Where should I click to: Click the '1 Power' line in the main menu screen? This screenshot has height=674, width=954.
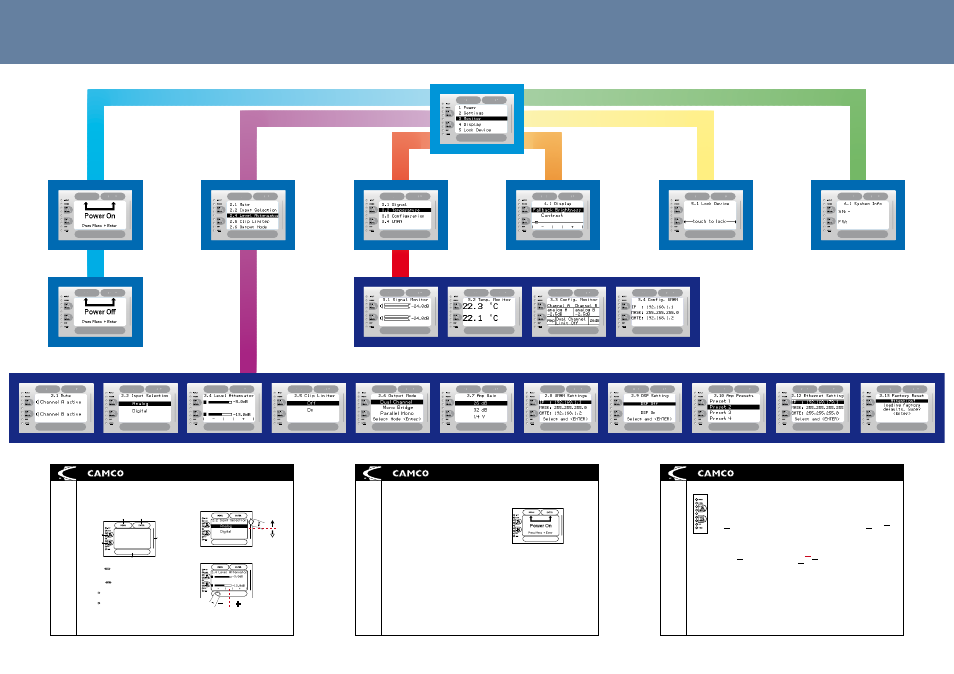click(467, 108)
